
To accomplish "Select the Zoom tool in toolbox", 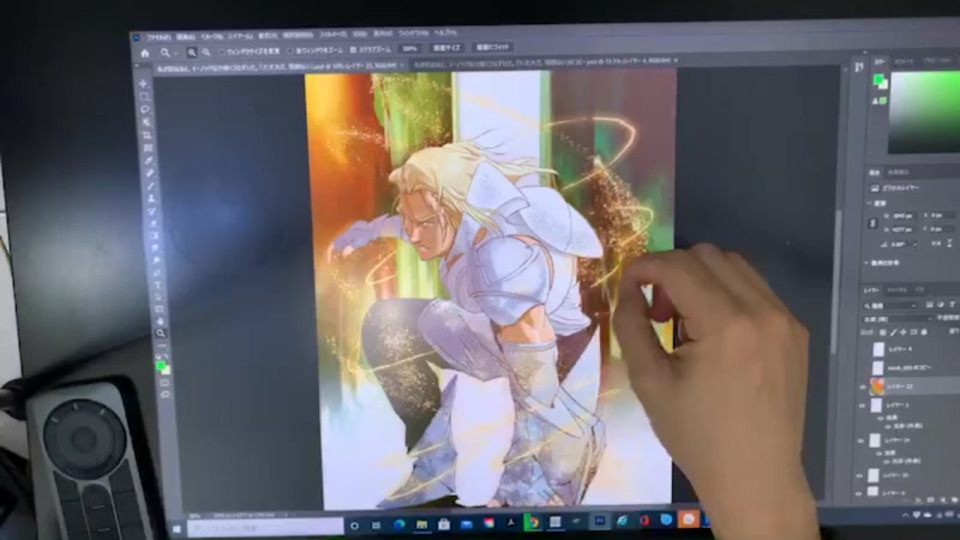I will 160,334.
